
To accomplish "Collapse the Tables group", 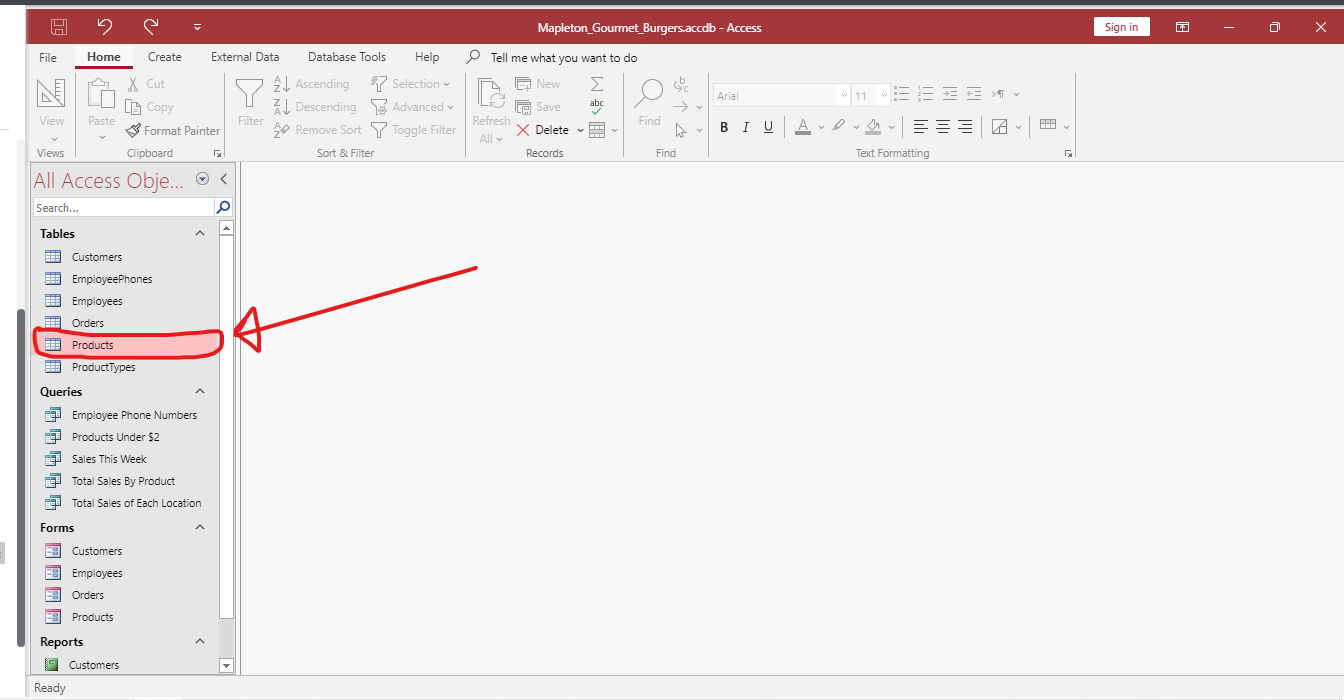I will (200, 233).
